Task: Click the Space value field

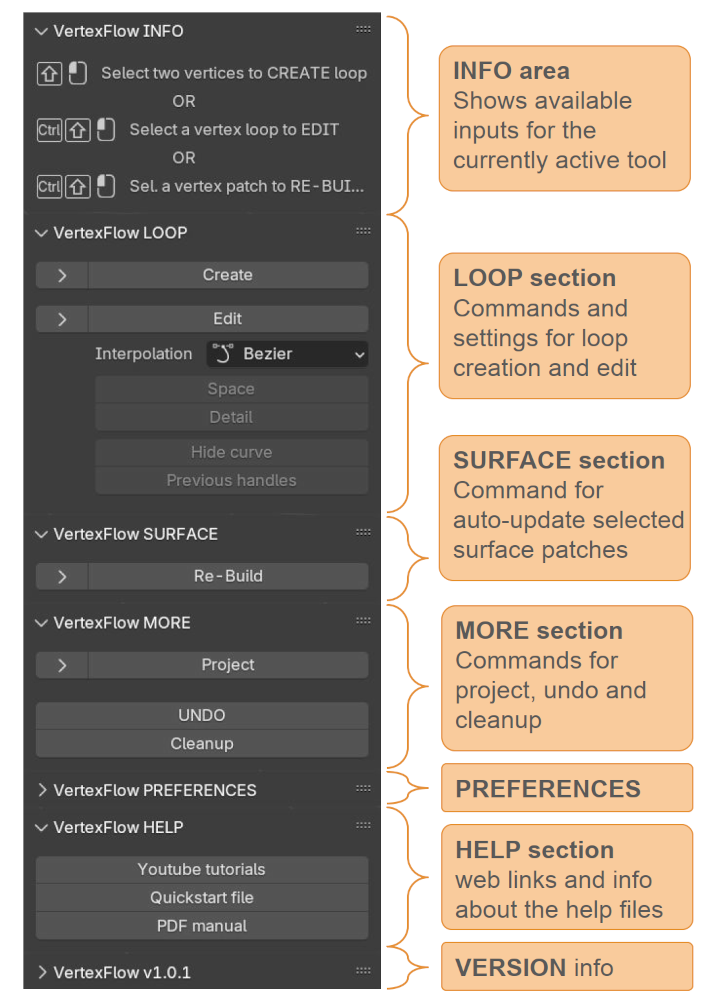Action: pos(231,389)
